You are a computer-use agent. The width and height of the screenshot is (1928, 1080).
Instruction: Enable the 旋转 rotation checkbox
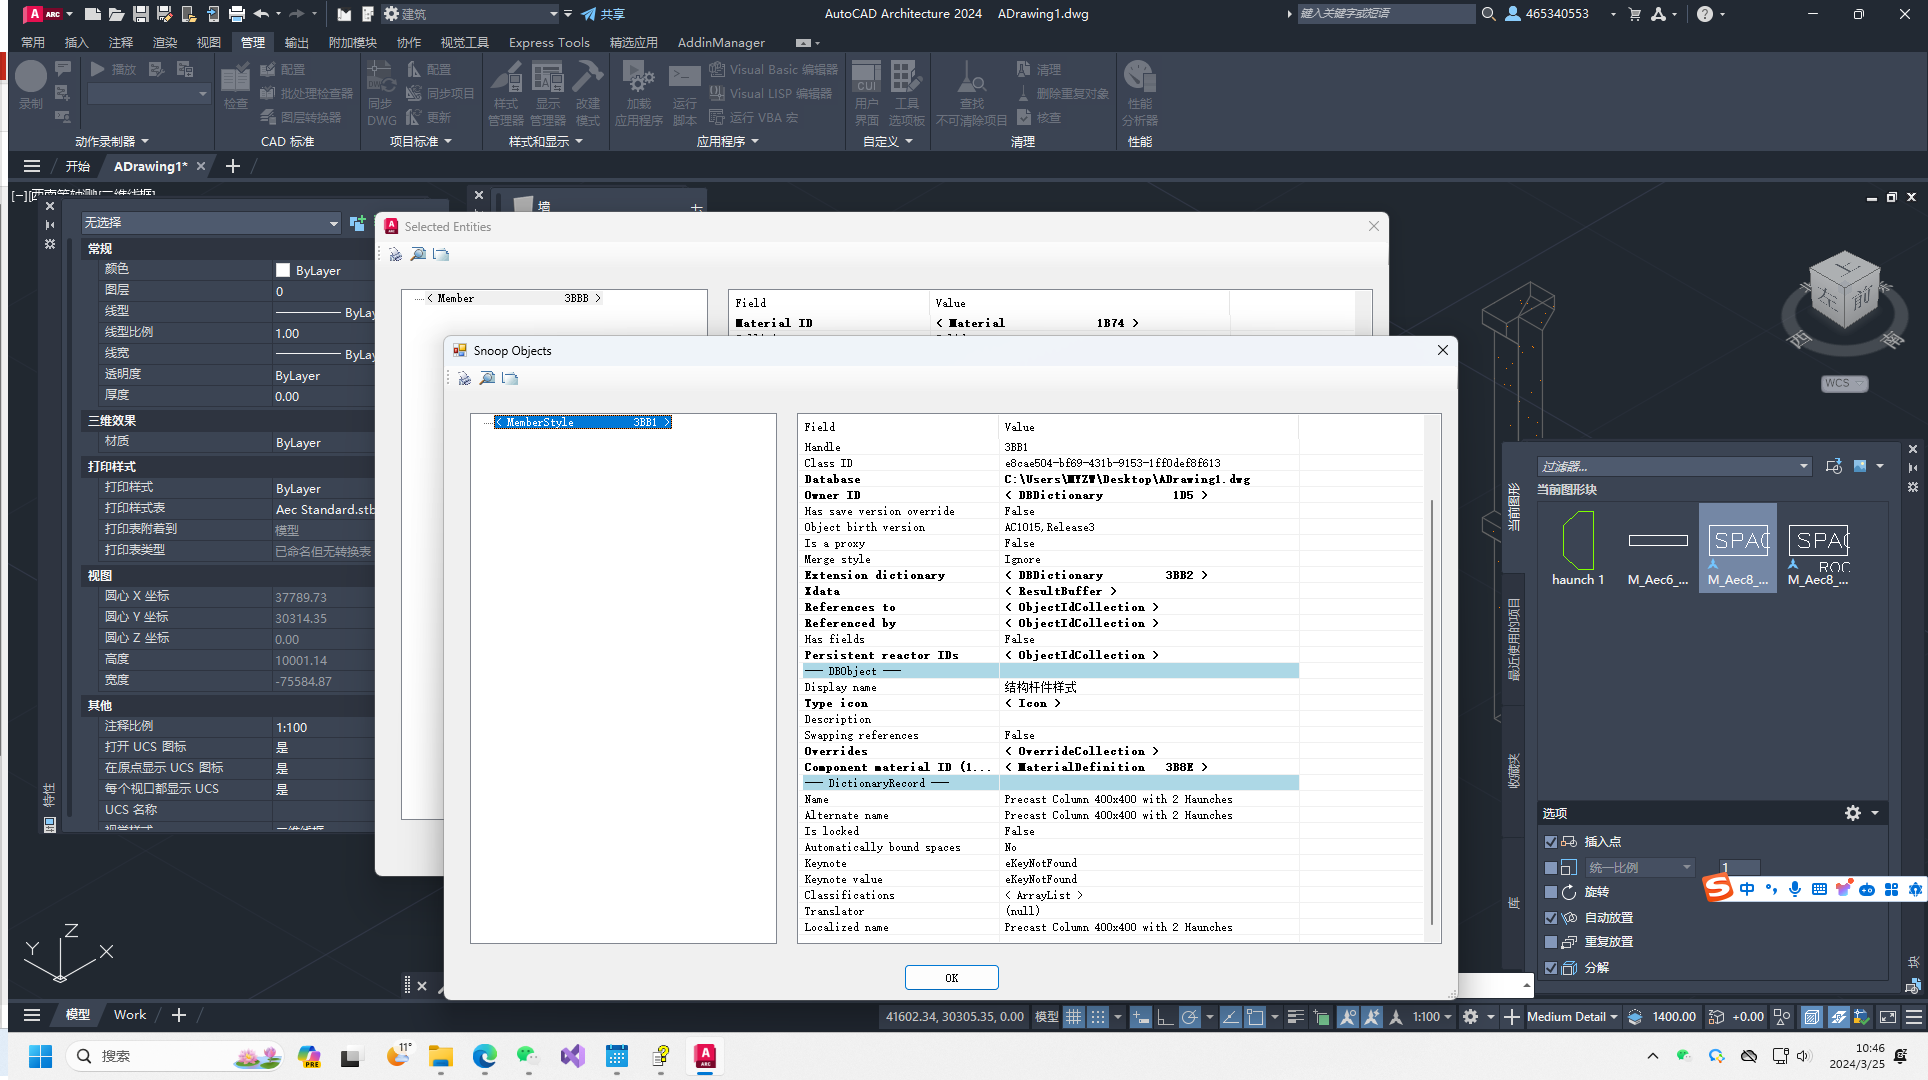1551,892
